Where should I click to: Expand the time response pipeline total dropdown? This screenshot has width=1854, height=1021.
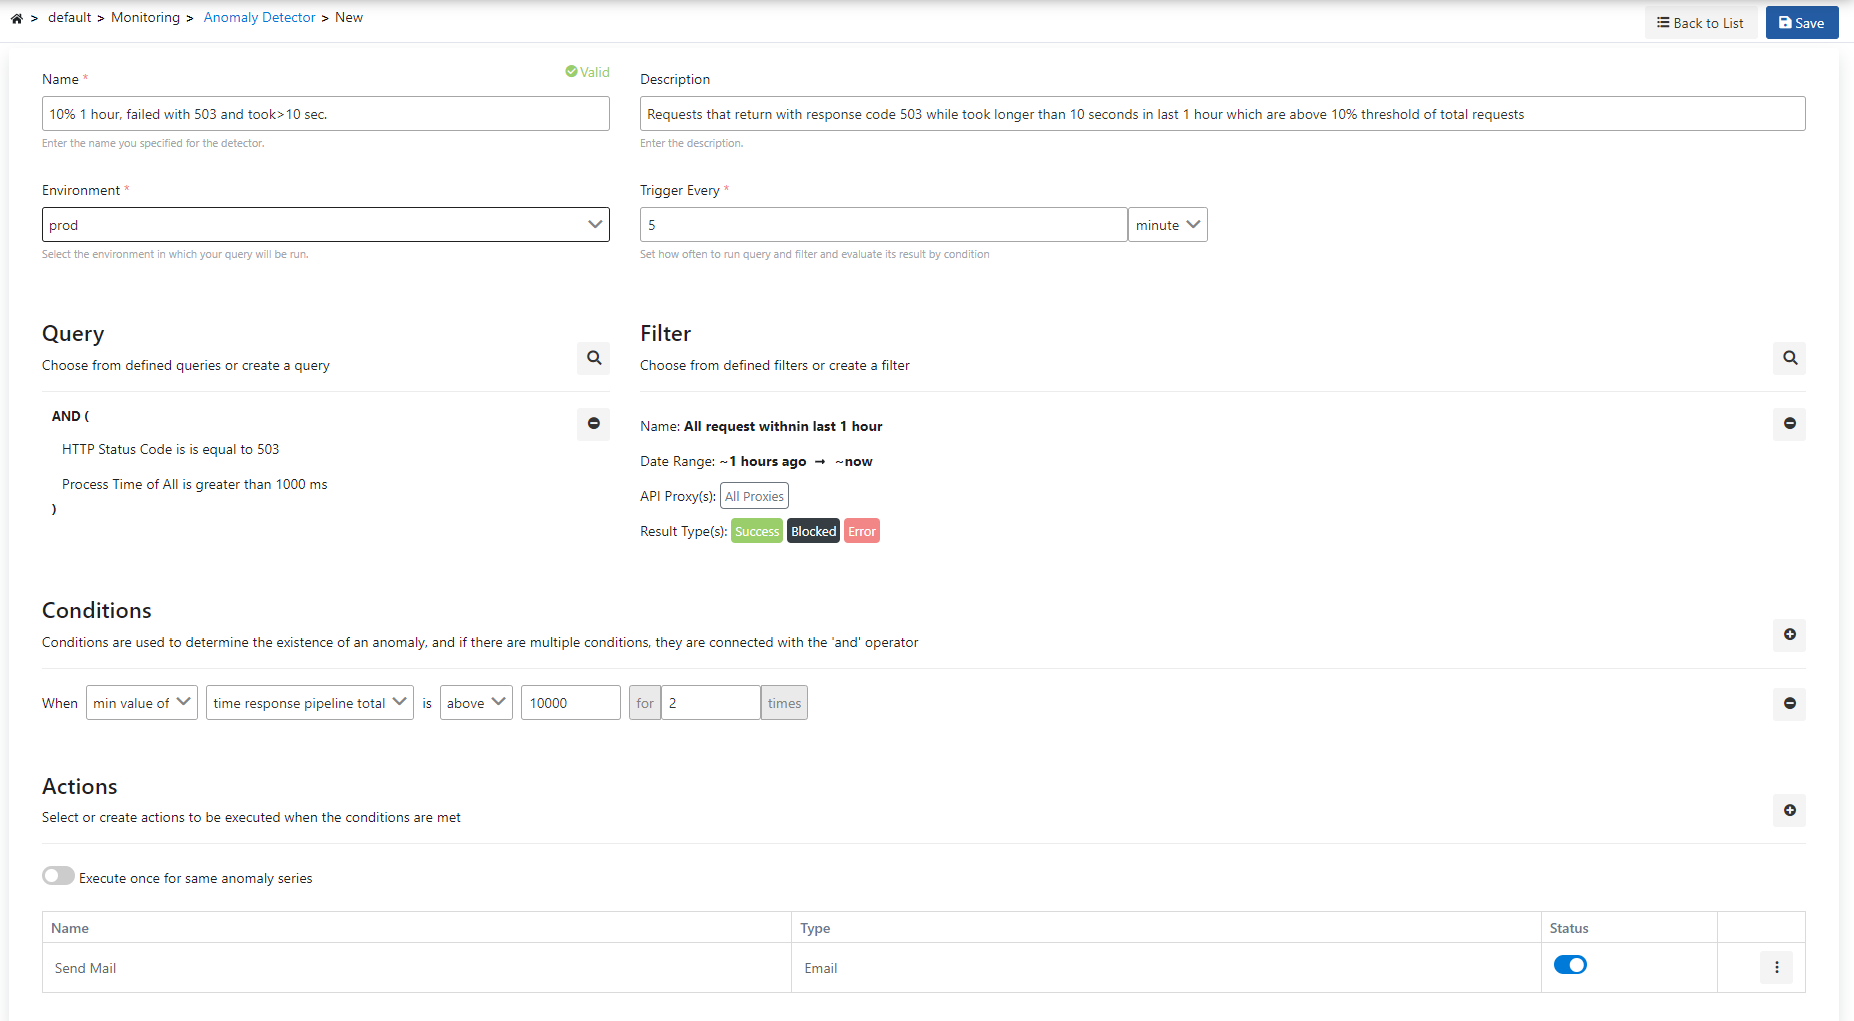point(309,703)
